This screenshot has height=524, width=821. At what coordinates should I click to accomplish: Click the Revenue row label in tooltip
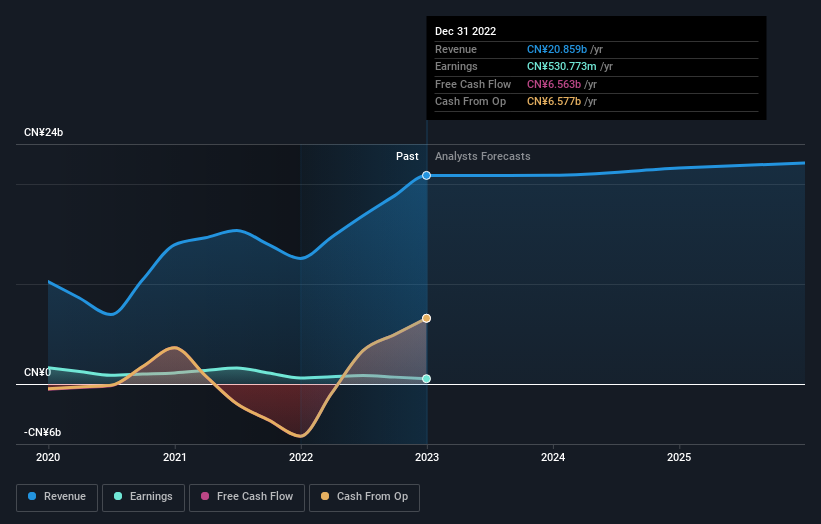[x=456, y=49]
